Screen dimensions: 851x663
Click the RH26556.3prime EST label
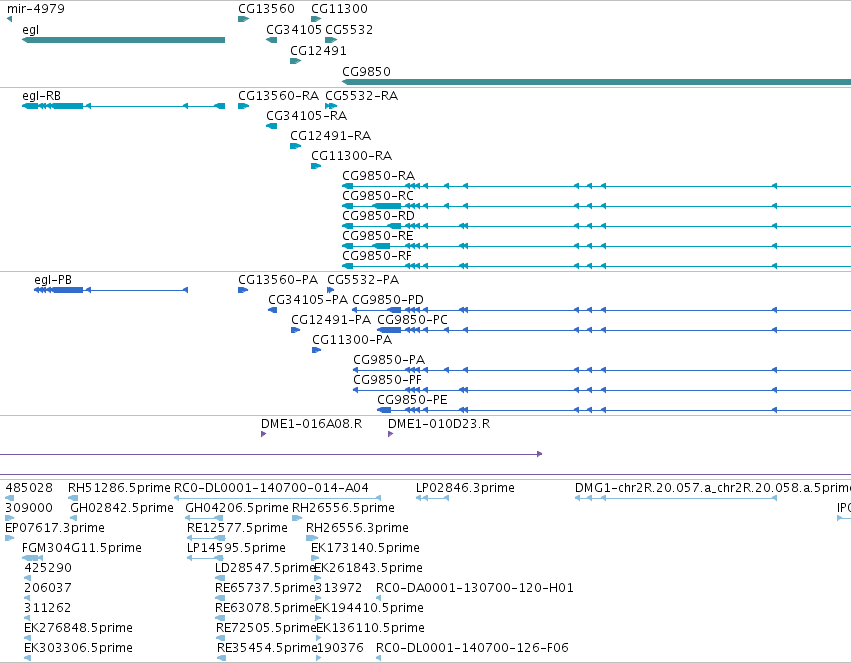click(357, 528)
